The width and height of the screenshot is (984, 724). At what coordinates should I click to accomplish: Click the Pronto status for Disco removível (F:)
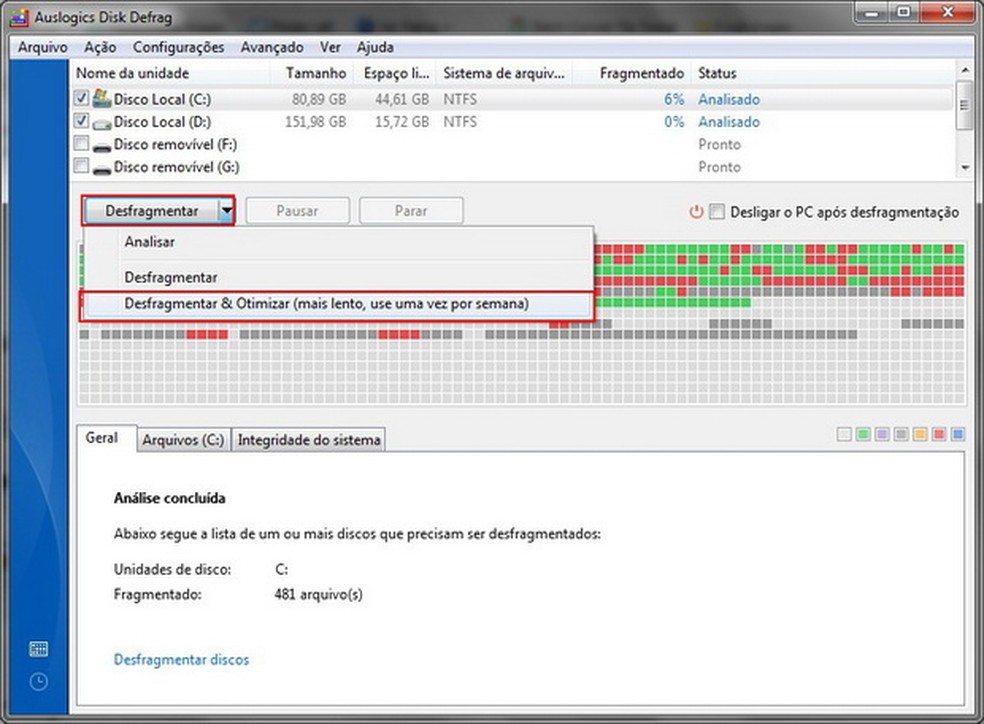pos(719,144)
